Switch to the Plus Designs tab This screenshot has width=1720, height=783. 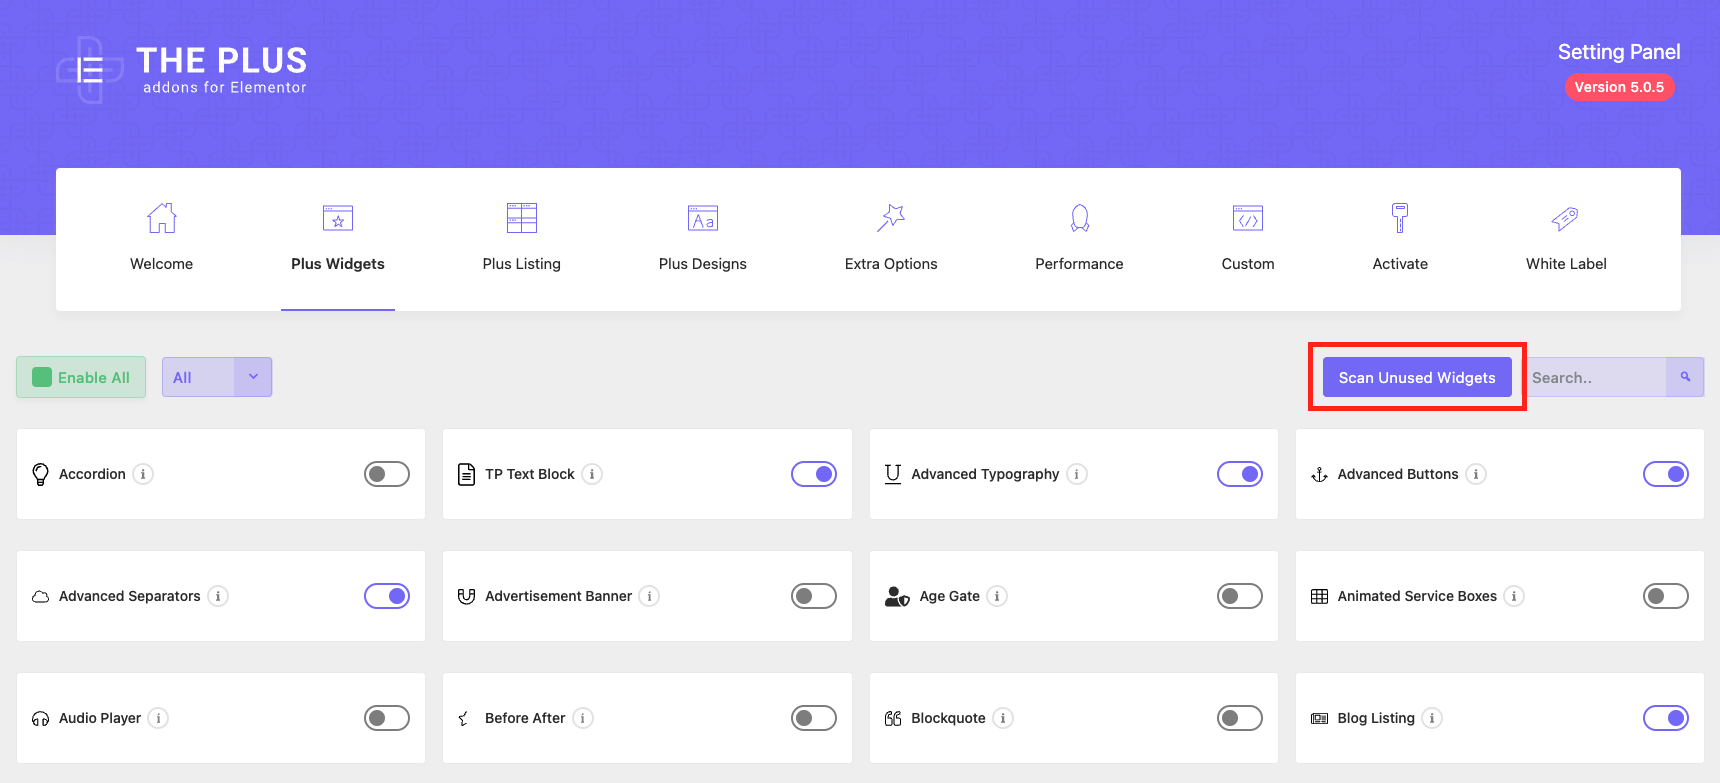pos(703,240)
